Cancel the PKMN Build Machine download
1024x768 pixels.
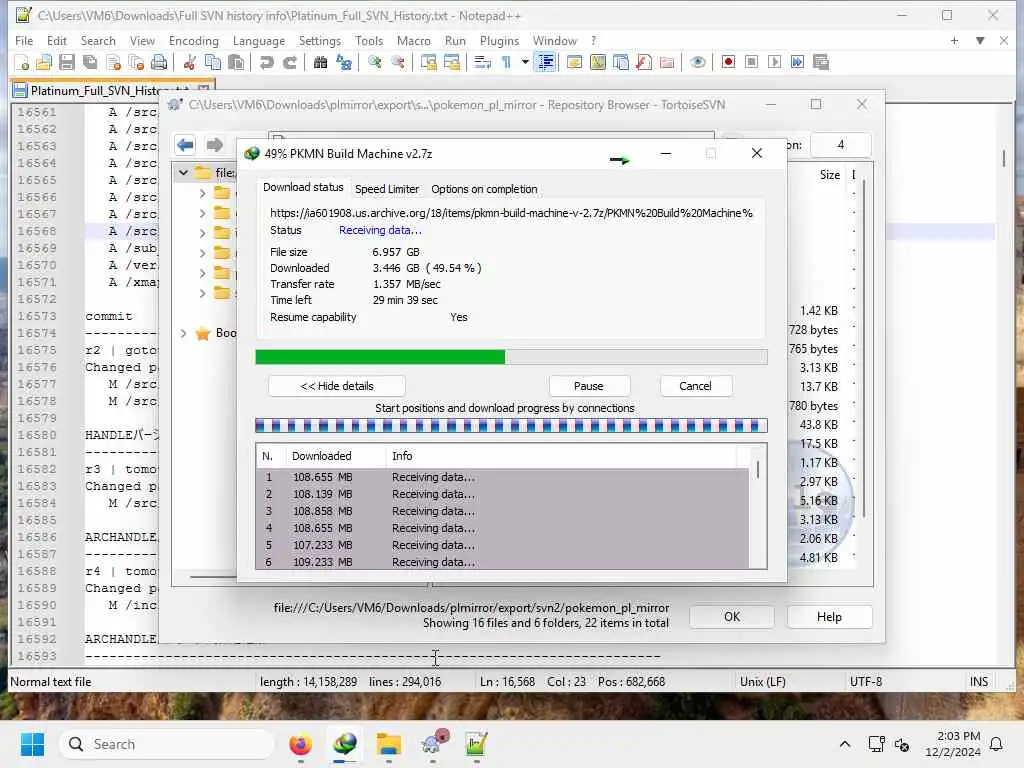(x=696, y=386)
